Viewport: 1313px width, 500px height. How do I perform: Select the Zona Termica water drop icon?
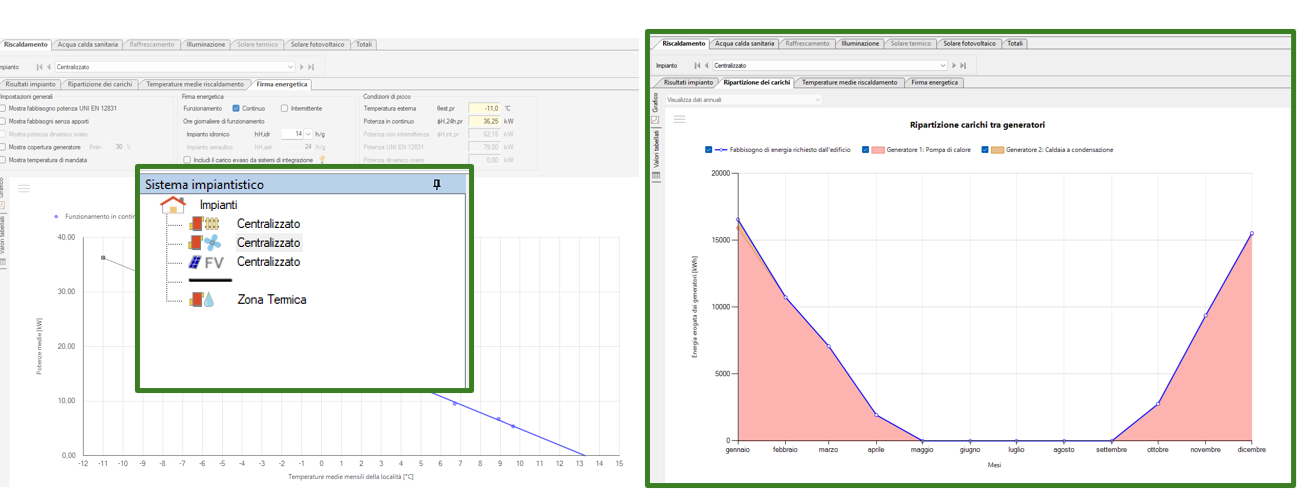click(202, 299)
